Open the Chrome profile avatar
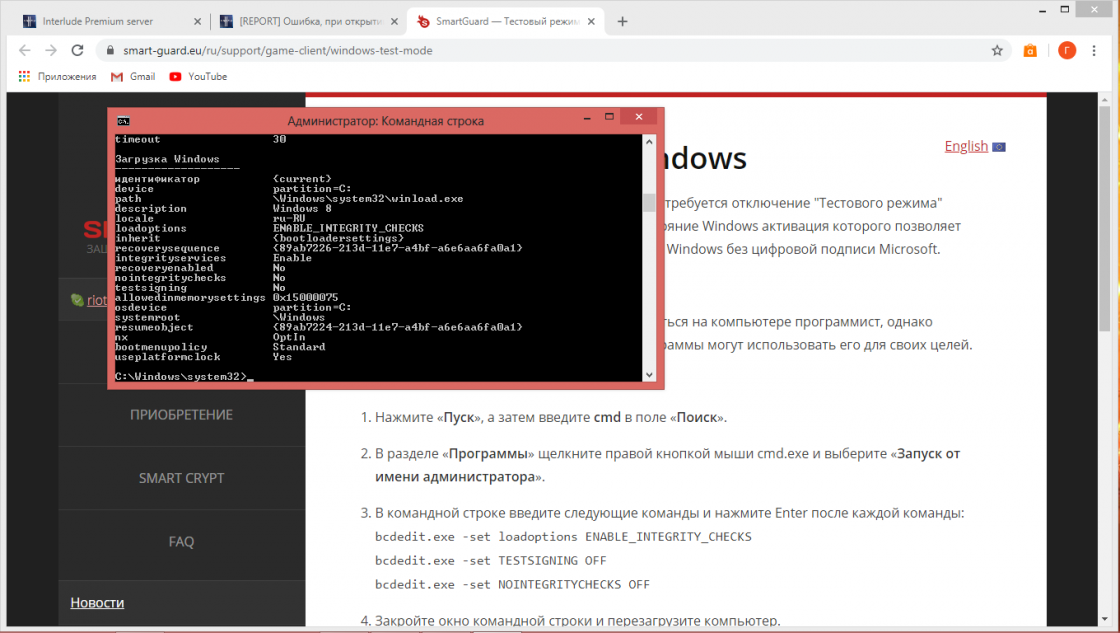 click(x=1067, y=50)
